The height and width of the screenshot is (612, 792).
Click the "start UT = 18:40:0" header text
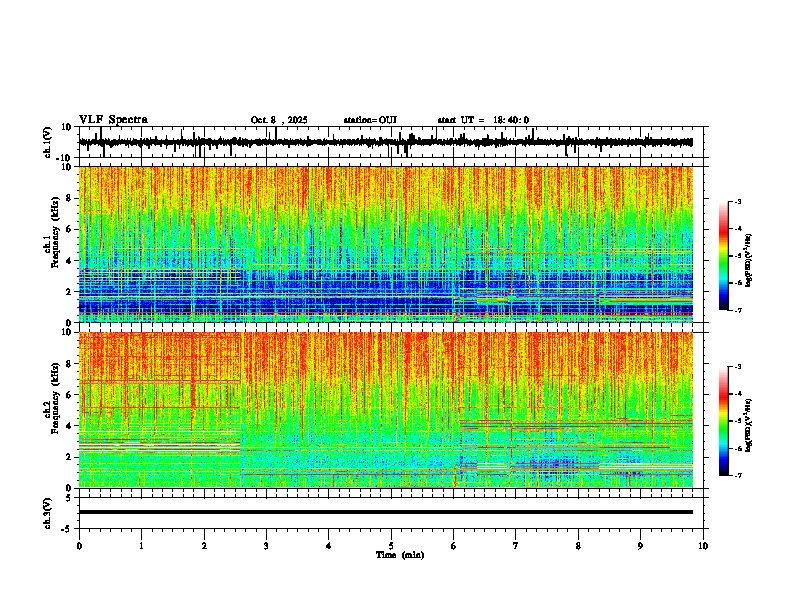point(483,120)
